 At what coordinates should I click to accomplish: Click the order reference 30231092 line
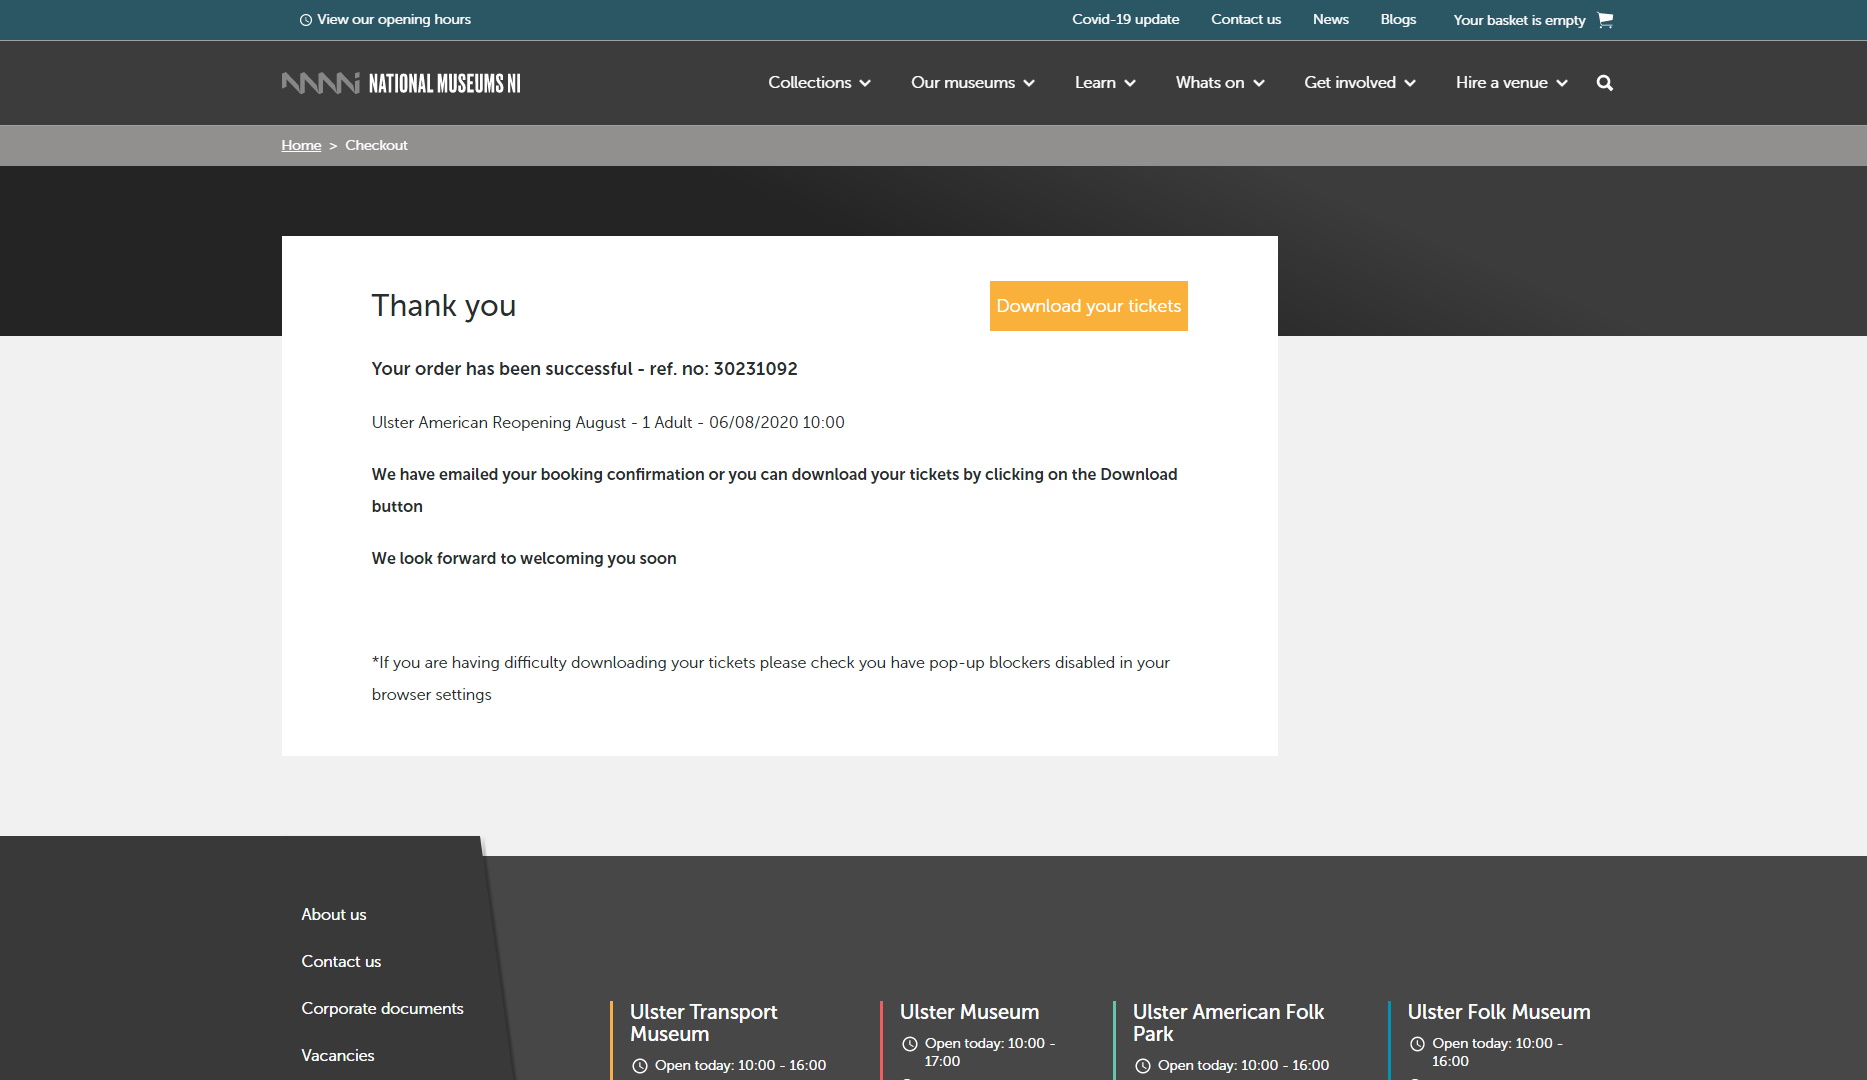pyautogui.click(x=585, y=369)
